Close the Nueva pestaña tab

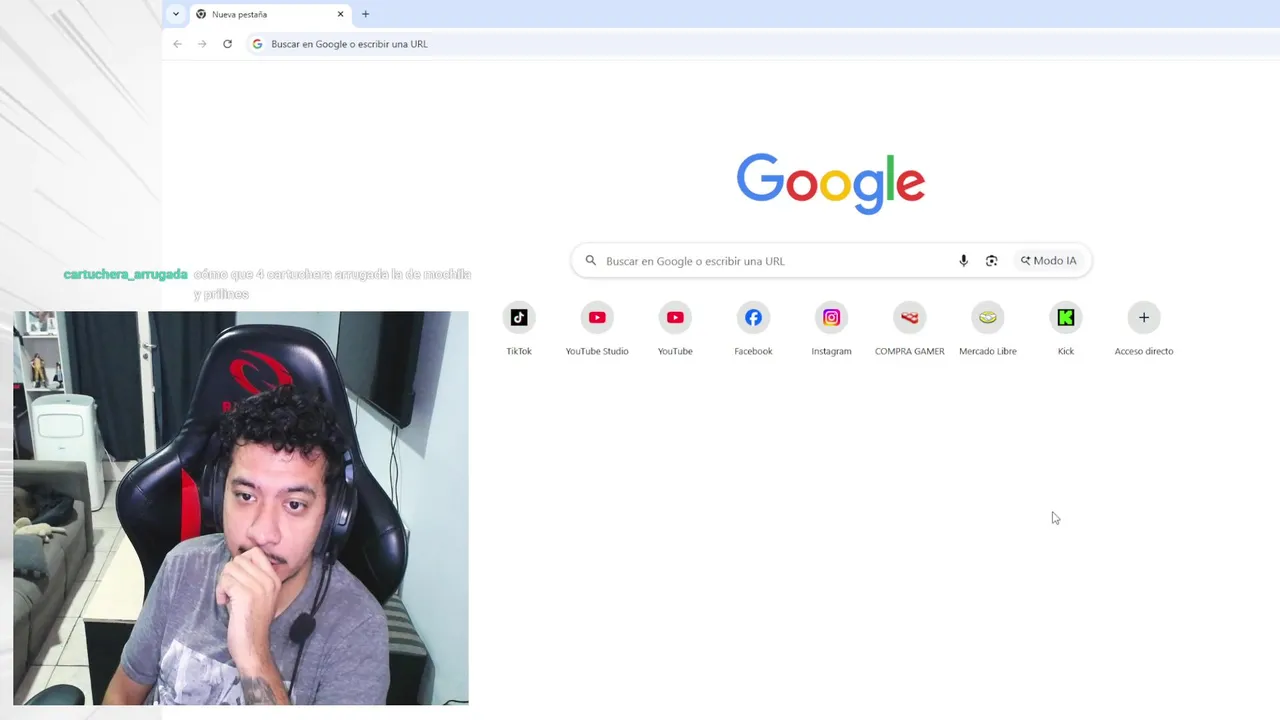340,14
